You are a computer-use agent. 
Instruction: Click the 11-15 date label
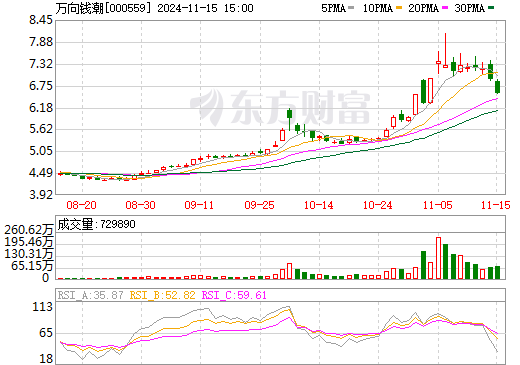(x=496, y=205)
